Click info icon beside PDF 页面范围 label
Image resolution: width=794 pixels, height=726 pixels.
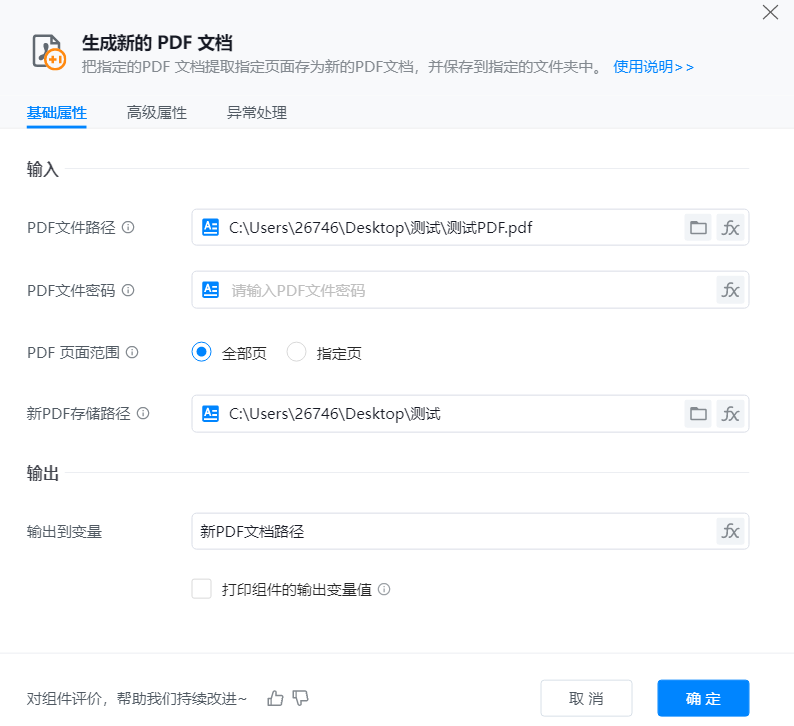132,352
